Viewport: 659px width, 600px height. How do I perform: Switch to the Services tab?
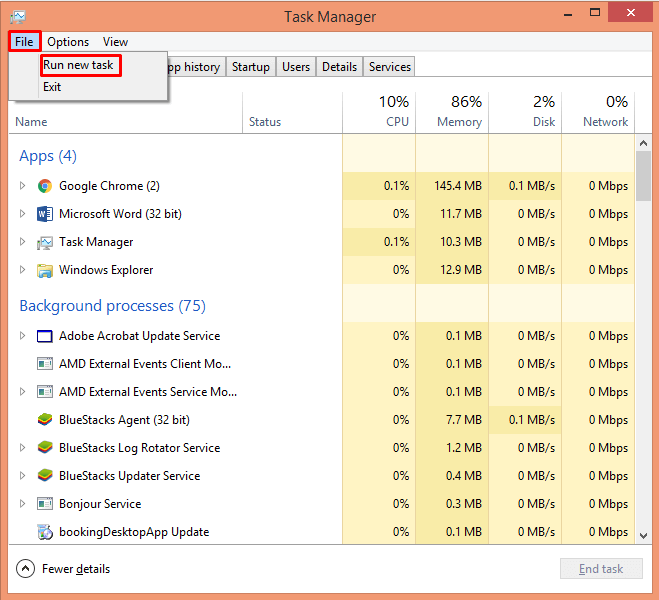[x=390, y=67]
